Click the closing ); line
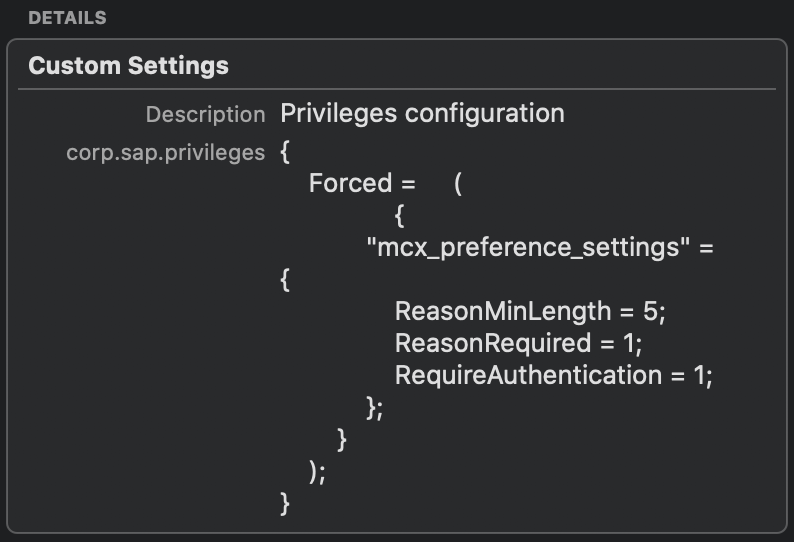Screen dimensions: 794x542 coord(317,472)
